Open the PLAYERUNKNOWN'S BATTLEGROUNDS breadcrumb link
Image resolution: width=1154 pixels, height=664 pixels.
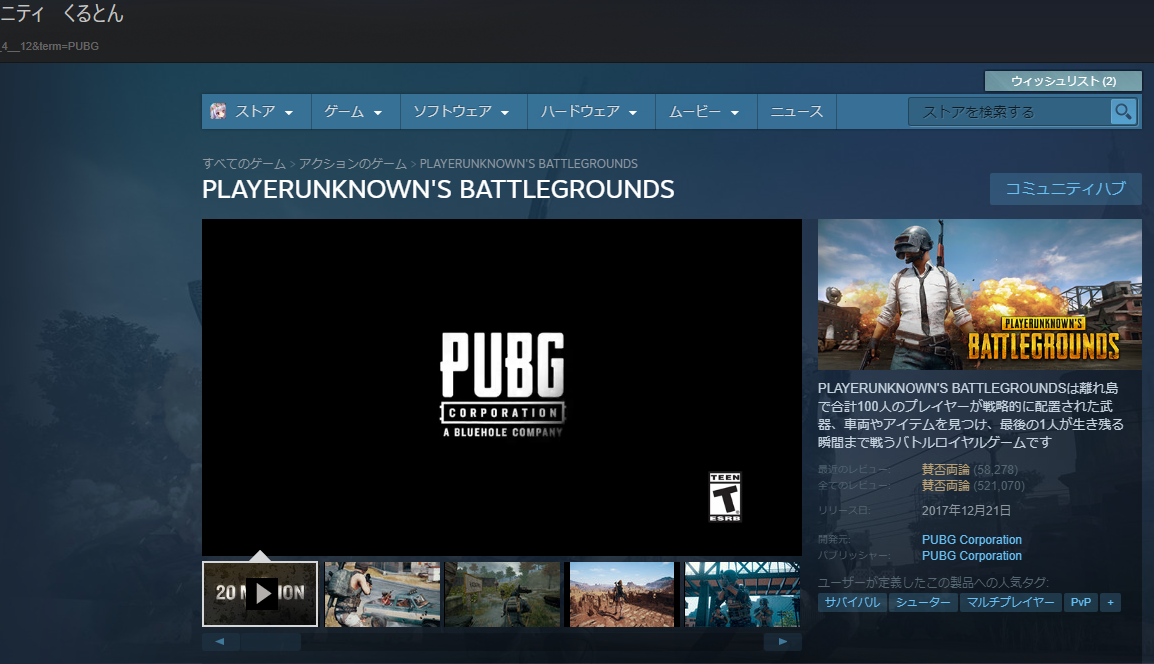pos(528,163)
